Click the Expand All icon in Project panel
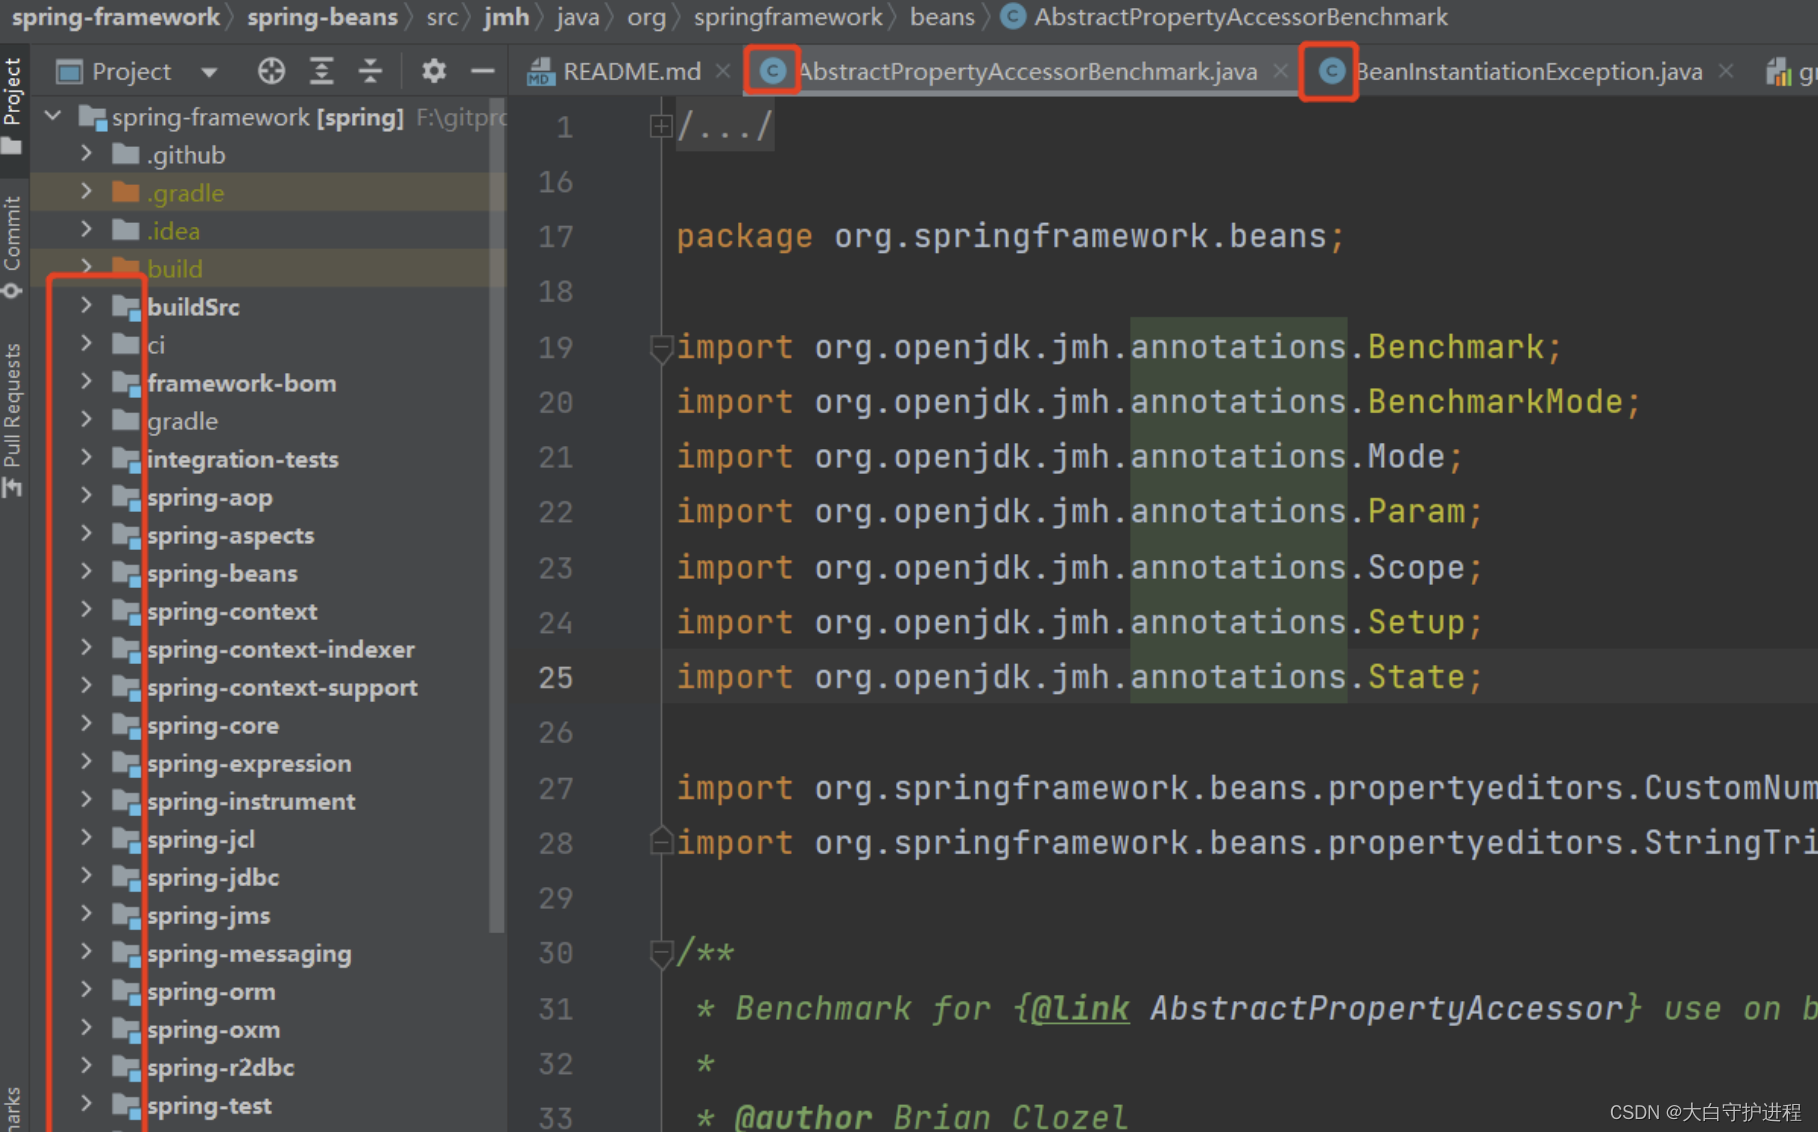The width and height of the screenshot is (1818, 1132). tap(321, 71)
